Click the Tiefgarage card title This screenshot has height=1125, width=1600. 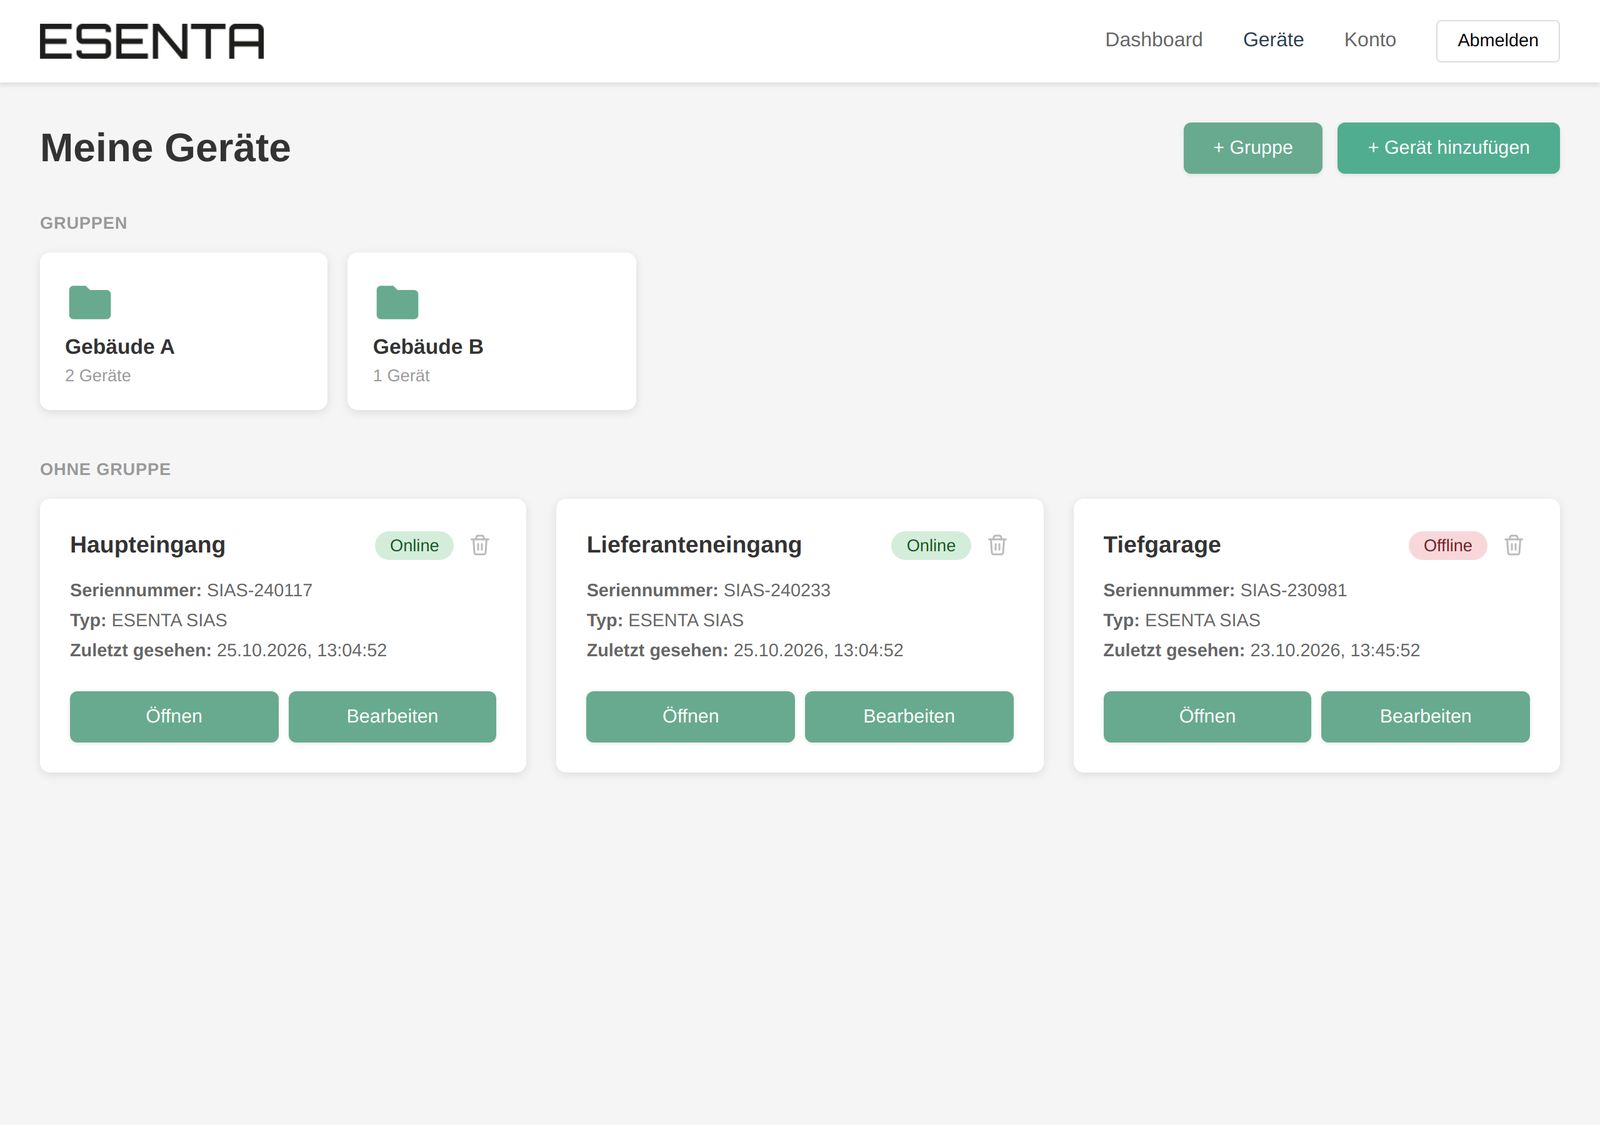(x=1162, y=545)
